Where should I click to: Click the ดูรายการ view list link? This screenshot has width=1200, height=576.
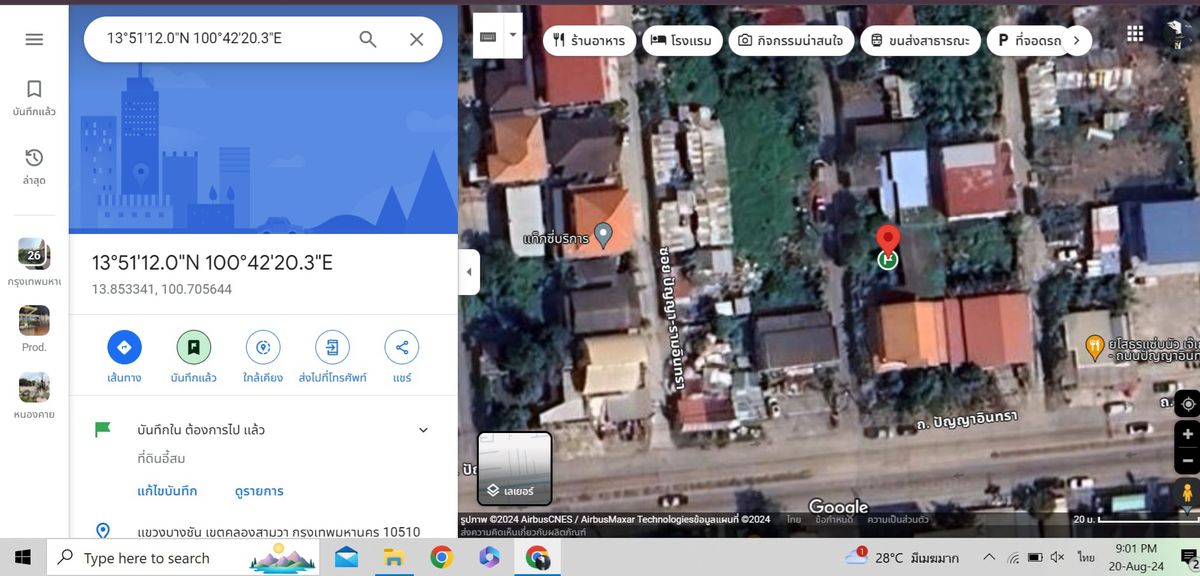(259, 491)
